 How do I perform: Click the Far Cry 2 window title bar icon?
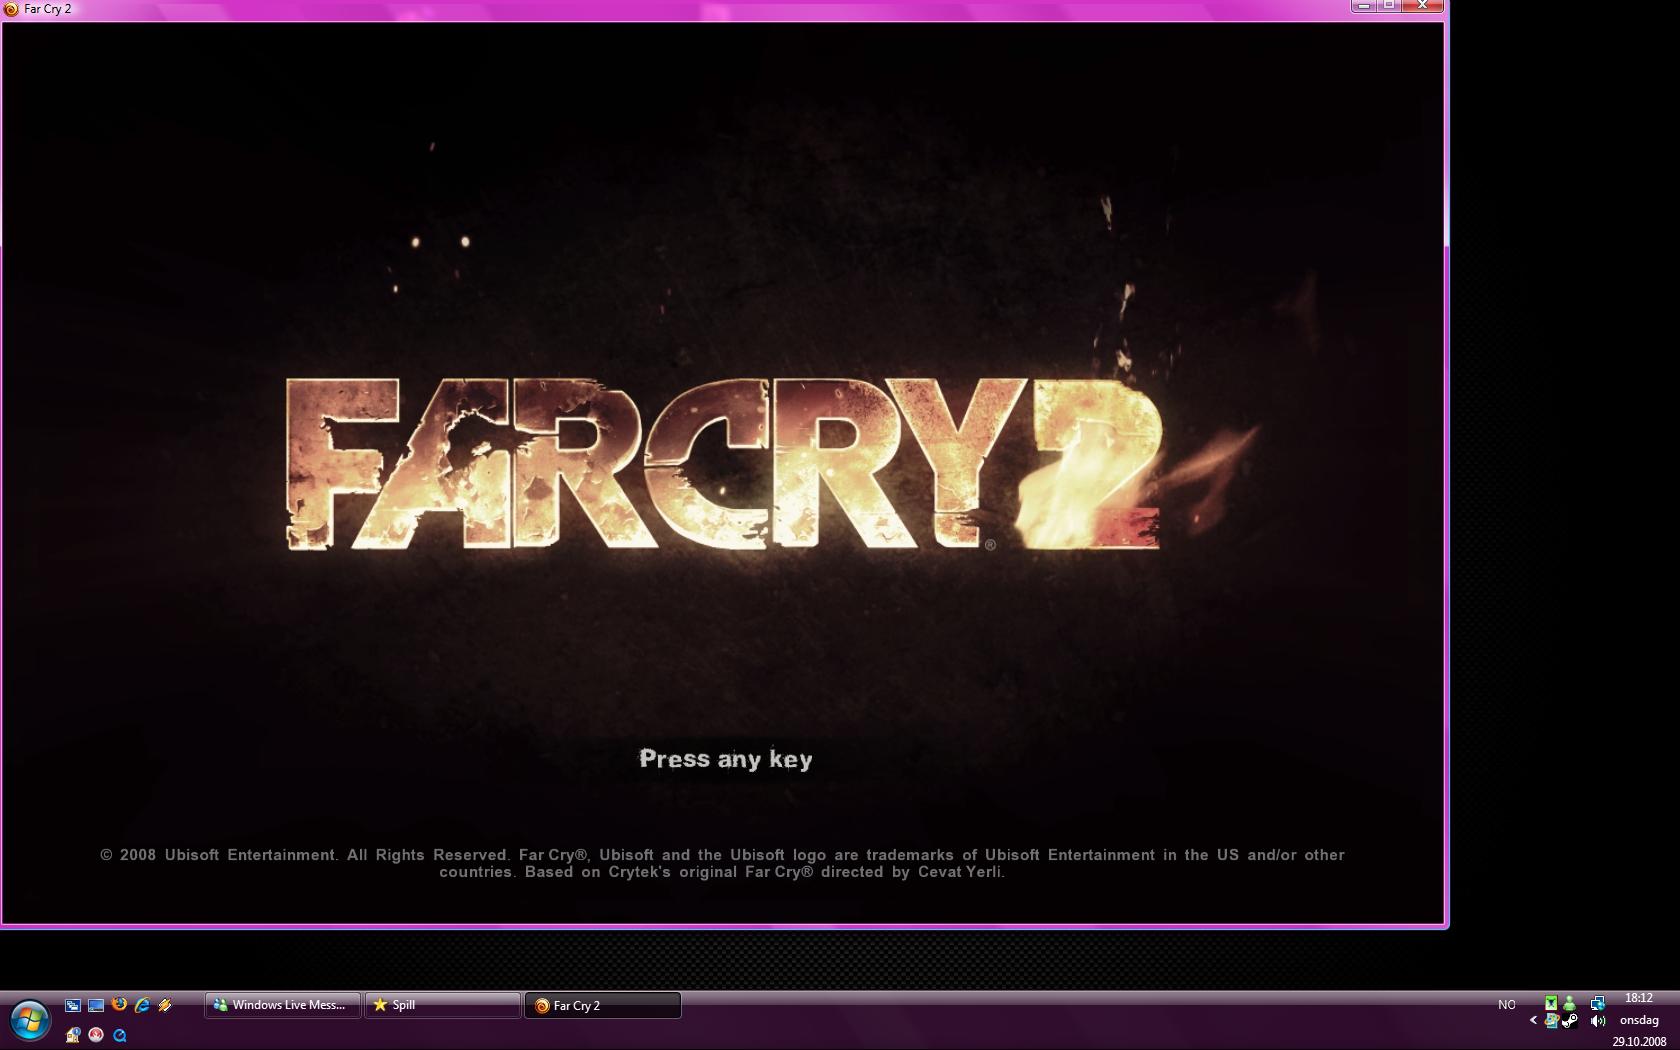pos(11,9)
